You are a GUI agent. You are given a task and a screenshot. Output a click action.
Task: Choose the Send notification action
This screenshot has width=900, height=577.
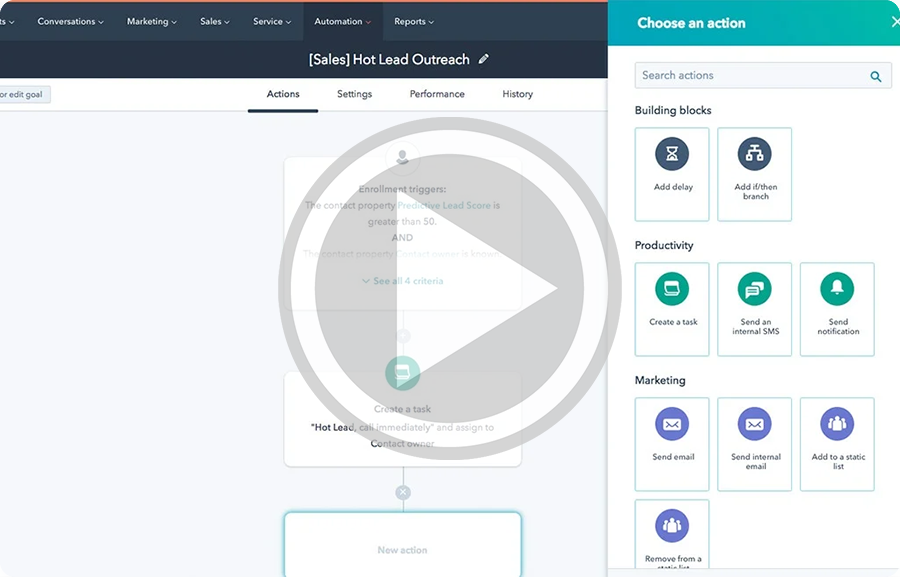point(837,309)
